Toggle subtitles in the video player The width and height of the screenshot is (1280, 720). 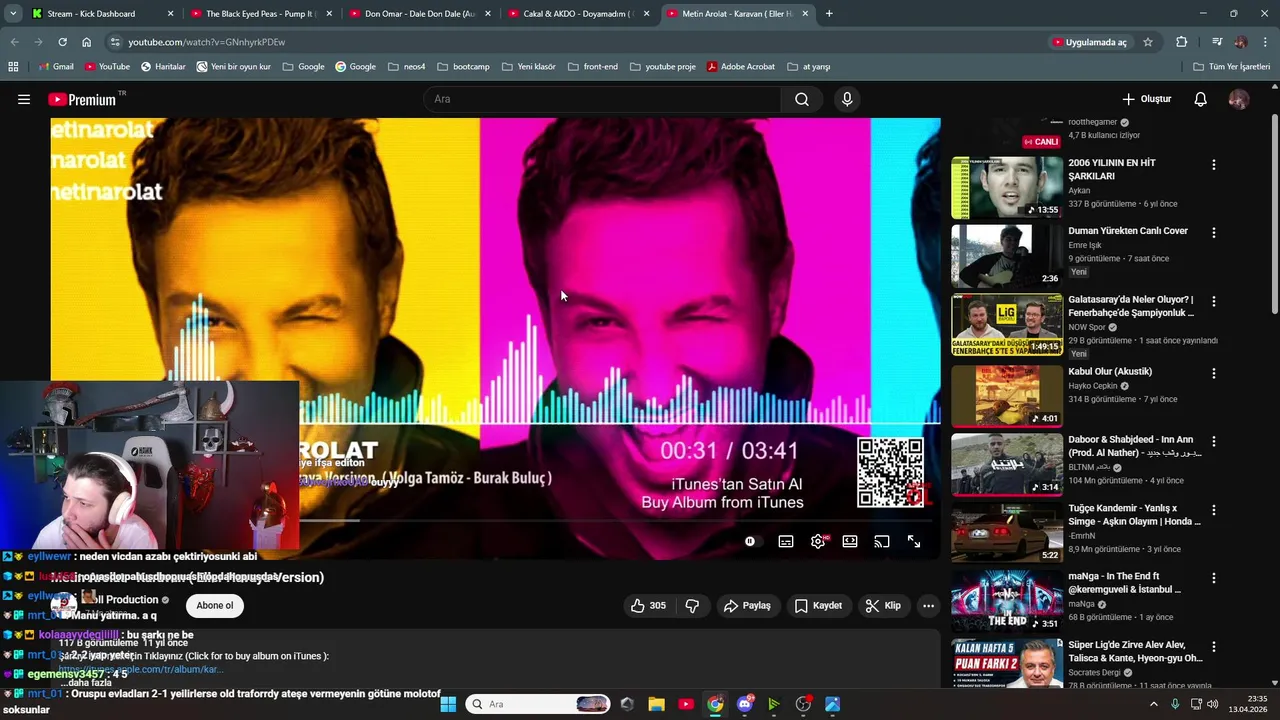click(x=786, y=541)
